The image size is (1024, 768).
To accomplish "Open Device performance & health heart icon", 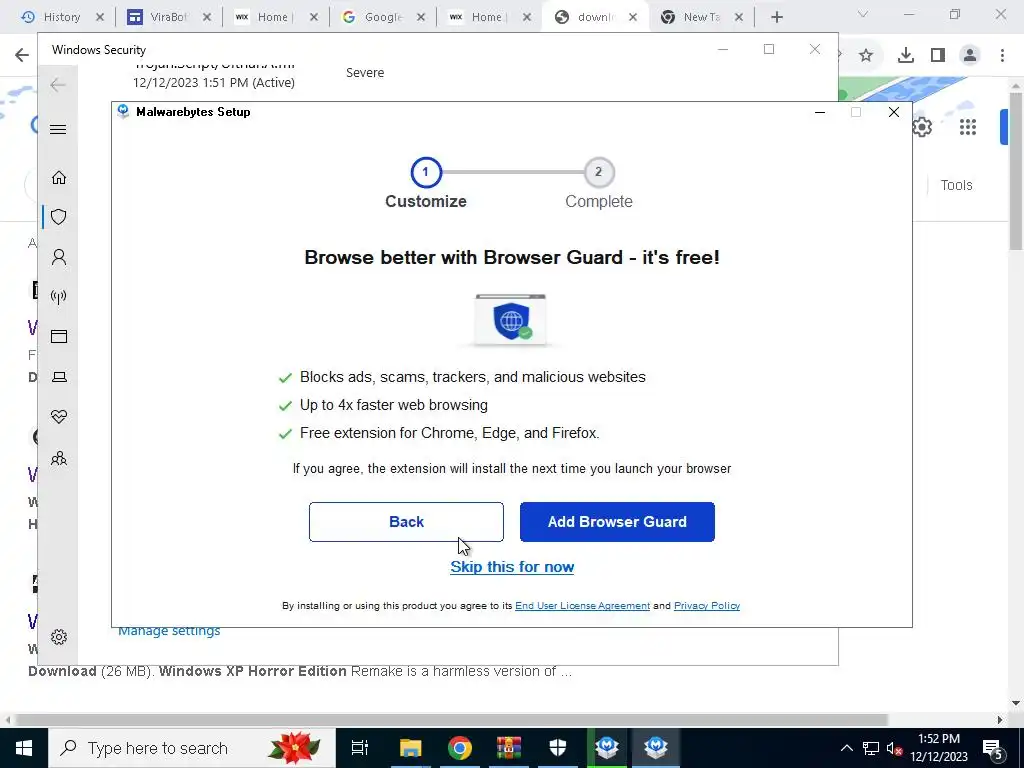I will 59,417.
